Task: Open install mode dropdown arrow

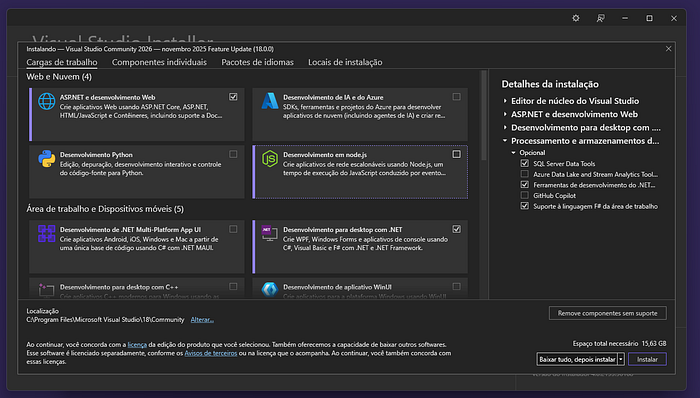Action: pos(621,359)
